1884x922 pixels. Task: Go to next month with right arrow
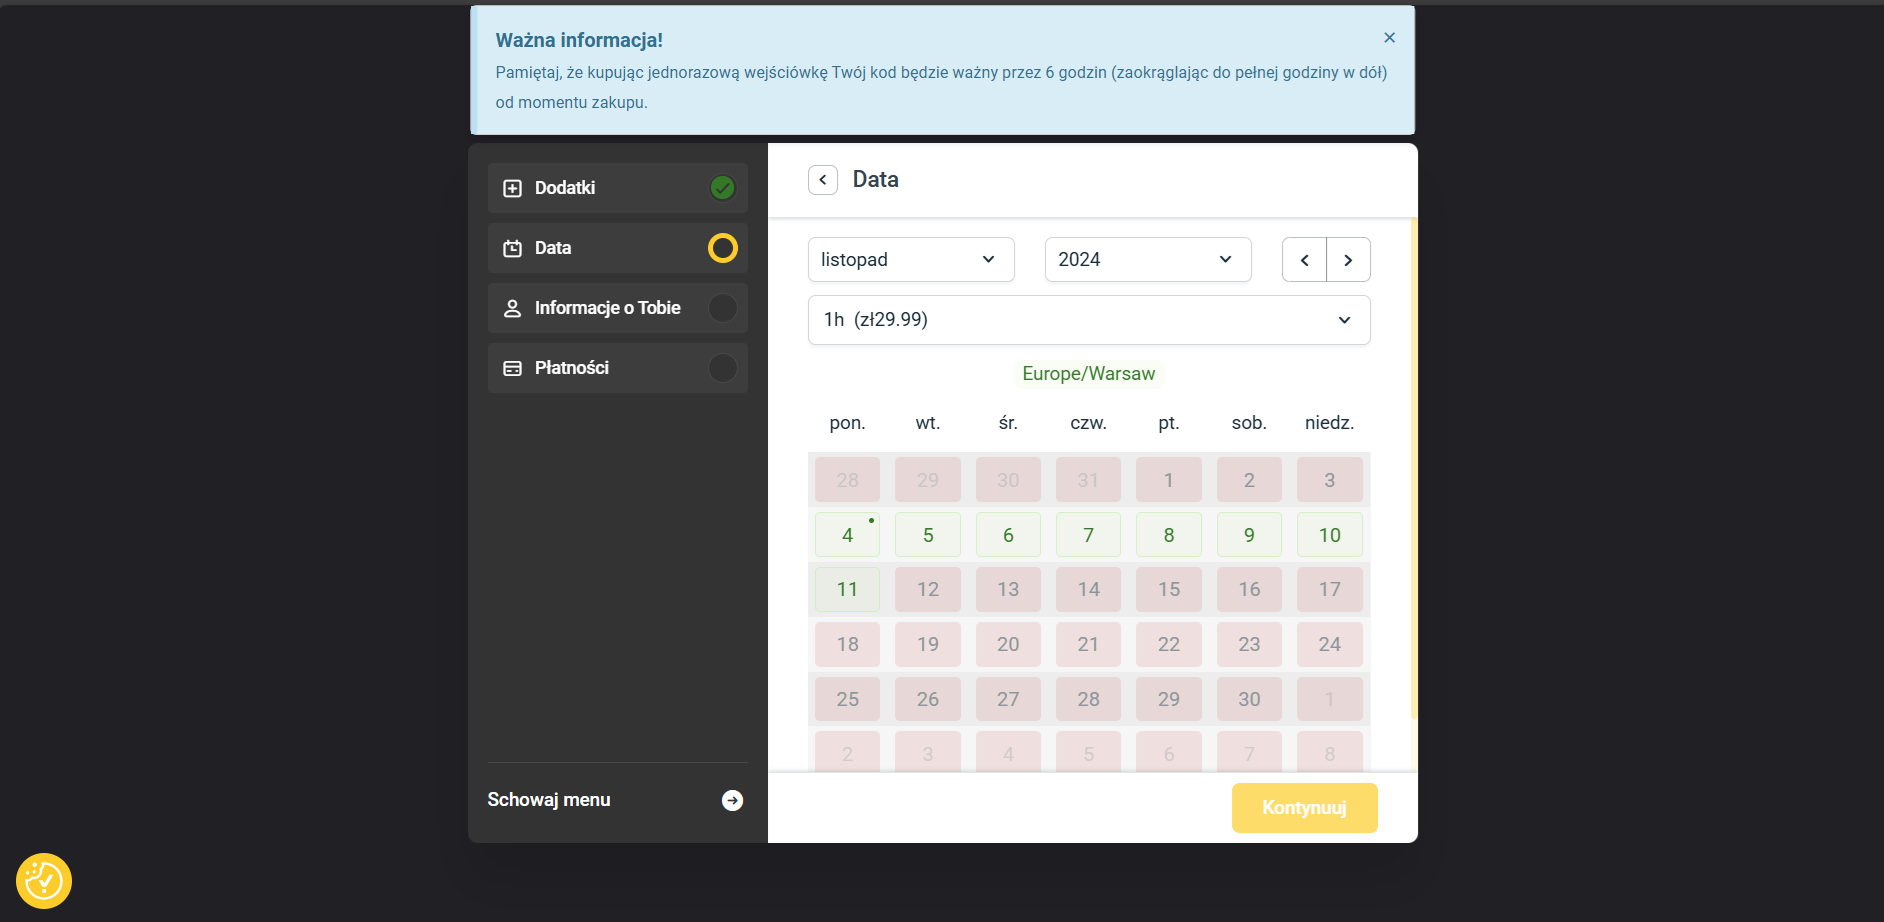coord(1348,260)
